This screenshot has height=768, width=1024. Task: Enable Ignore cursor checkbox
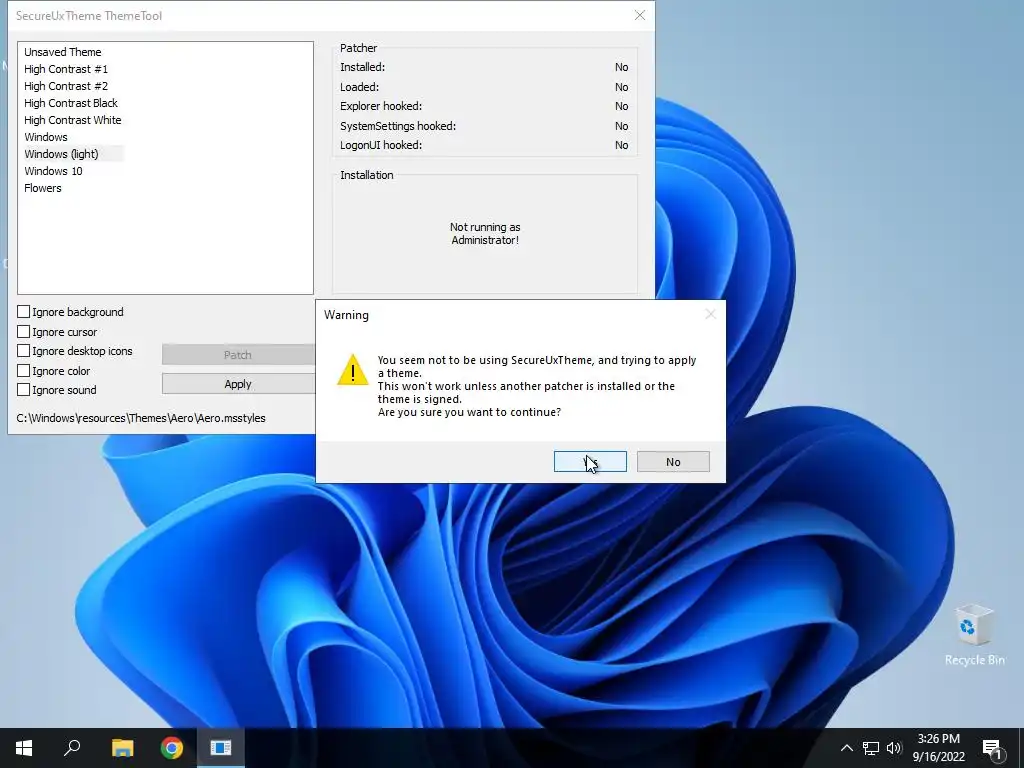24,332
